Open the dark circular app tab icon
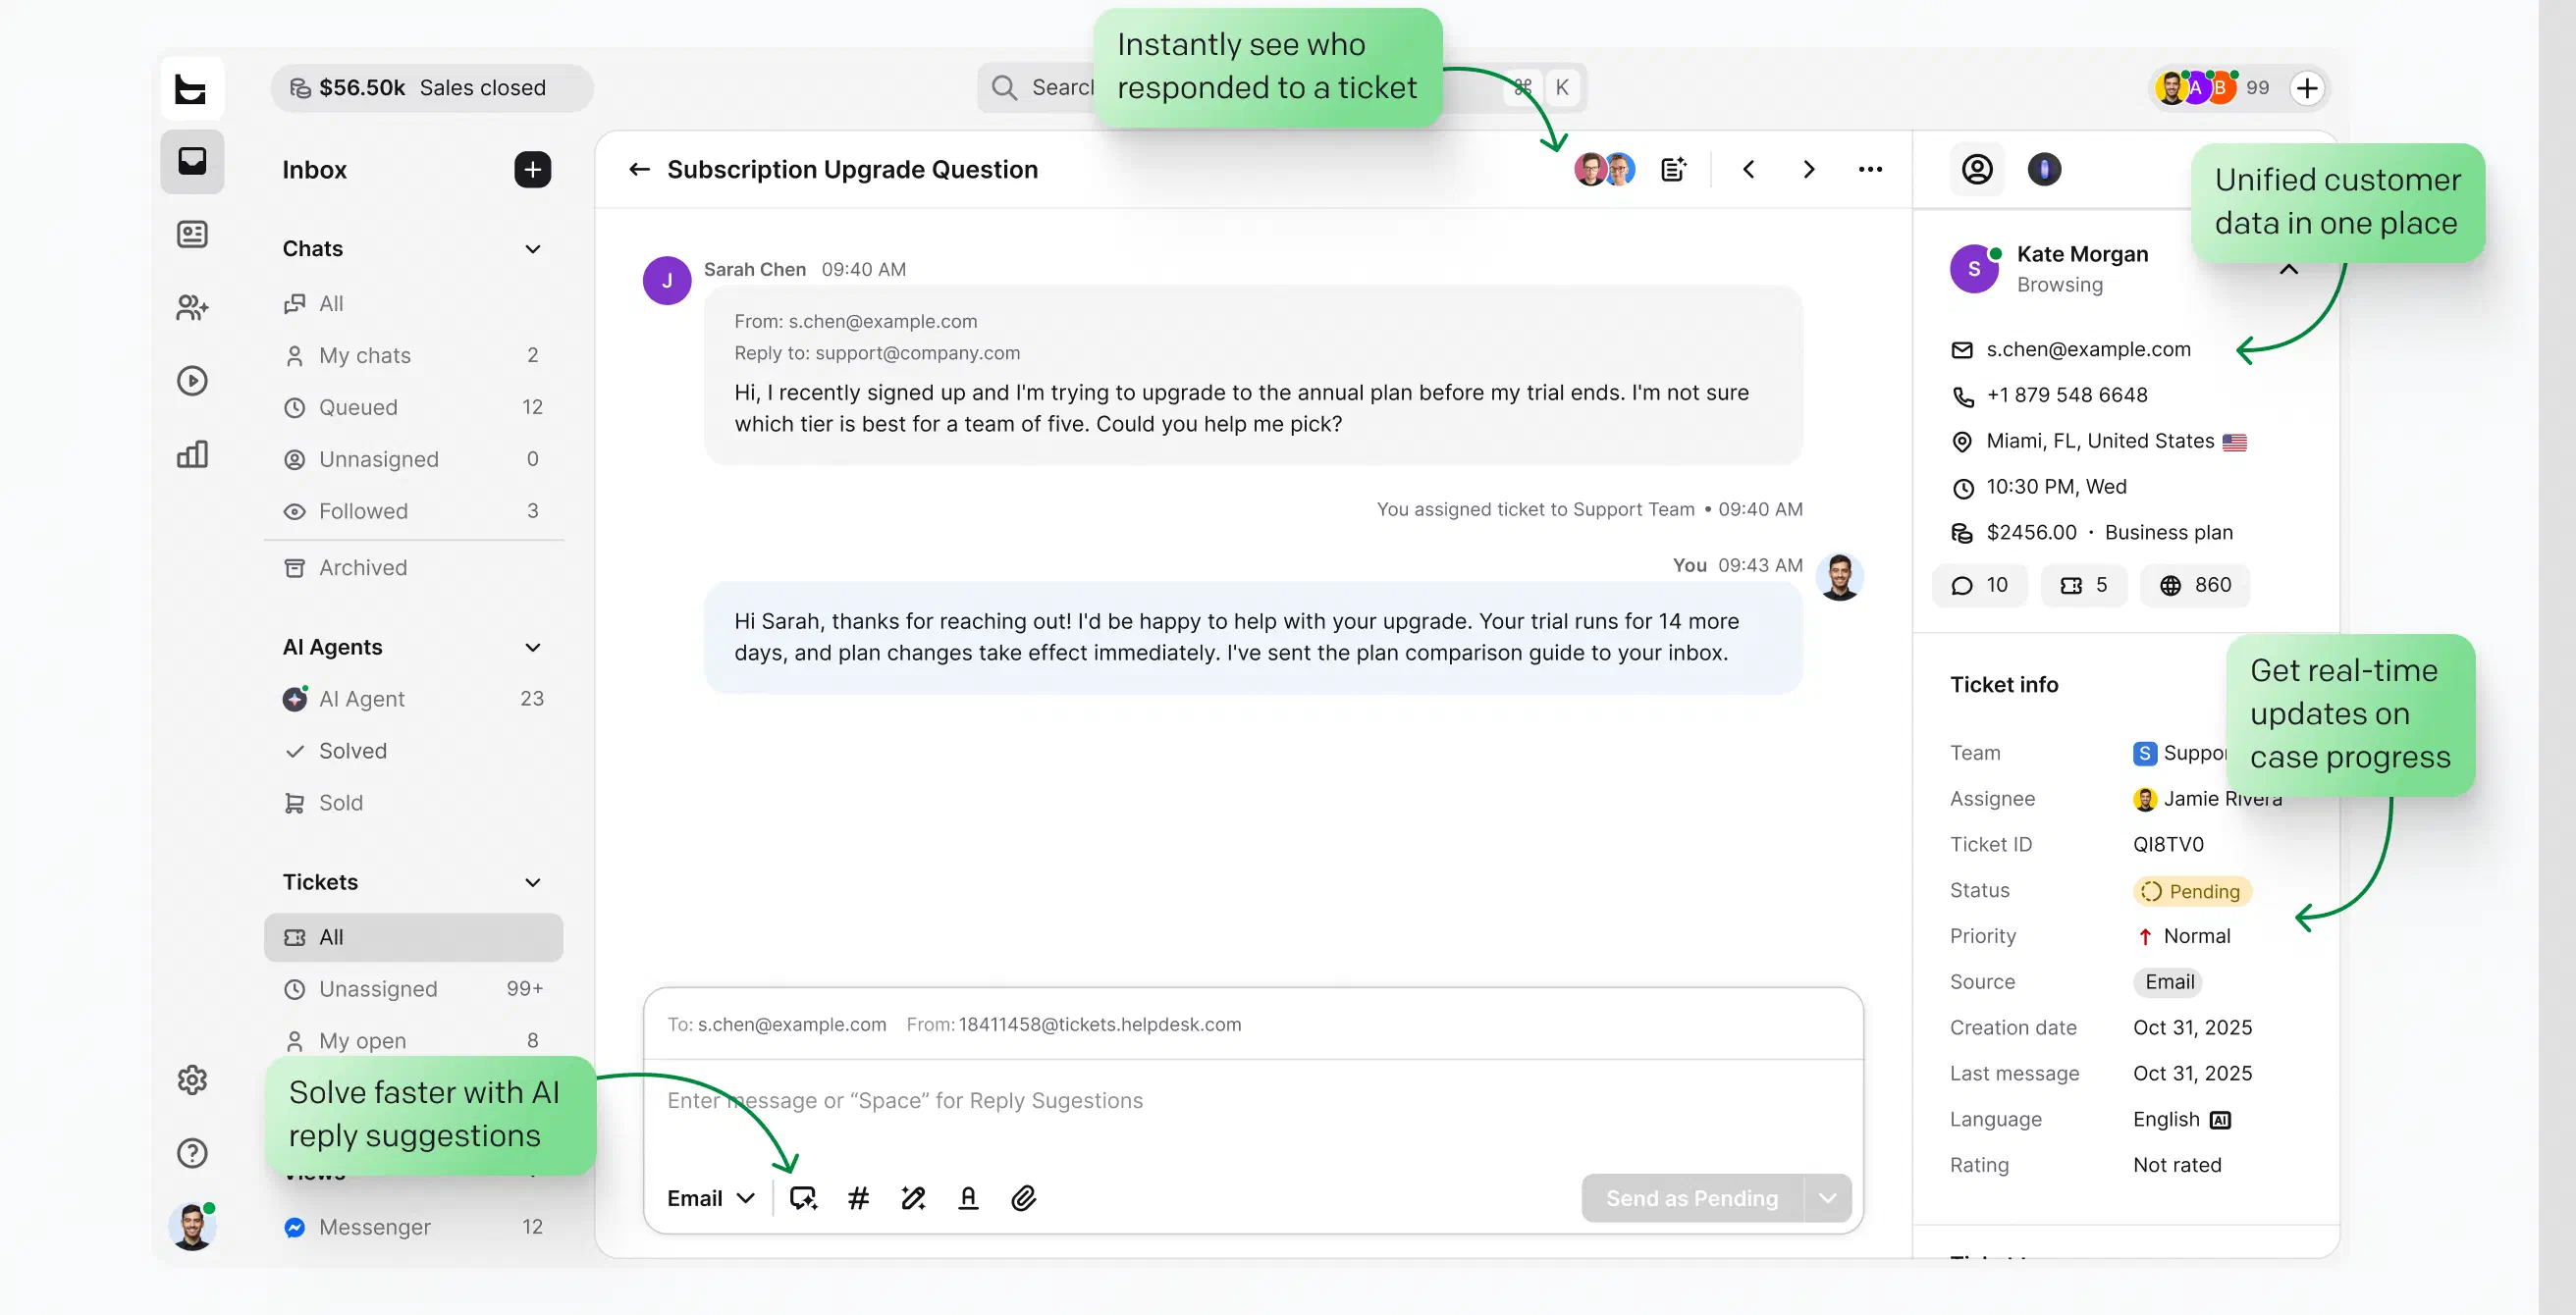The width and height of the screenshot is (2576, 1315). point(2044,170)
